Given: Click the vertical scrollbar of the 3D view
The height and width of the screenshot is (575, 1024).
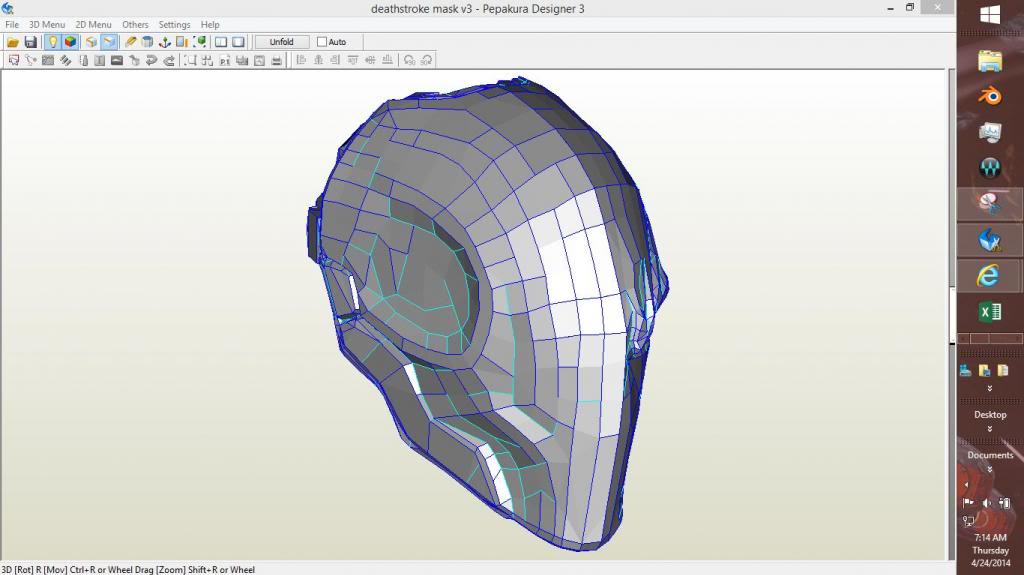Looking at the screenshot, I should 952,315.
